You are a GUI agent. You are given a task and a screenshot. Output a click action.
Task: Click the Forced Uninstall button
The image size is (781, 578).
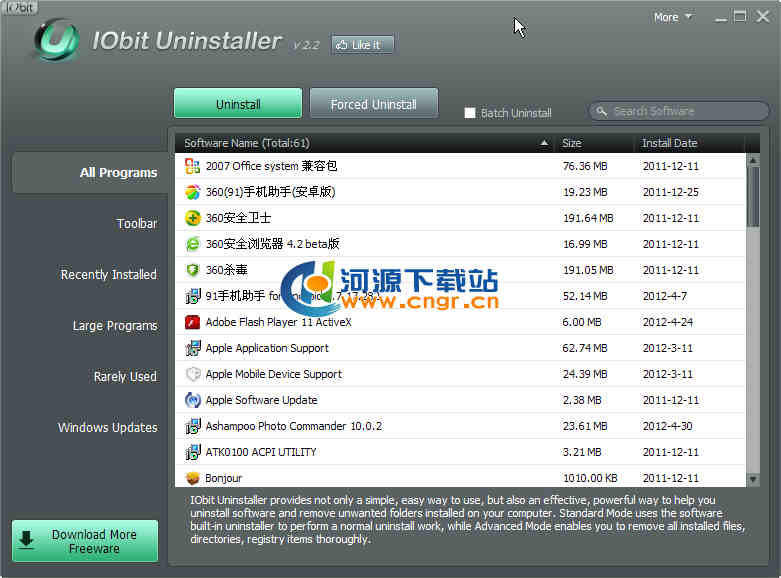click(374, 104)
